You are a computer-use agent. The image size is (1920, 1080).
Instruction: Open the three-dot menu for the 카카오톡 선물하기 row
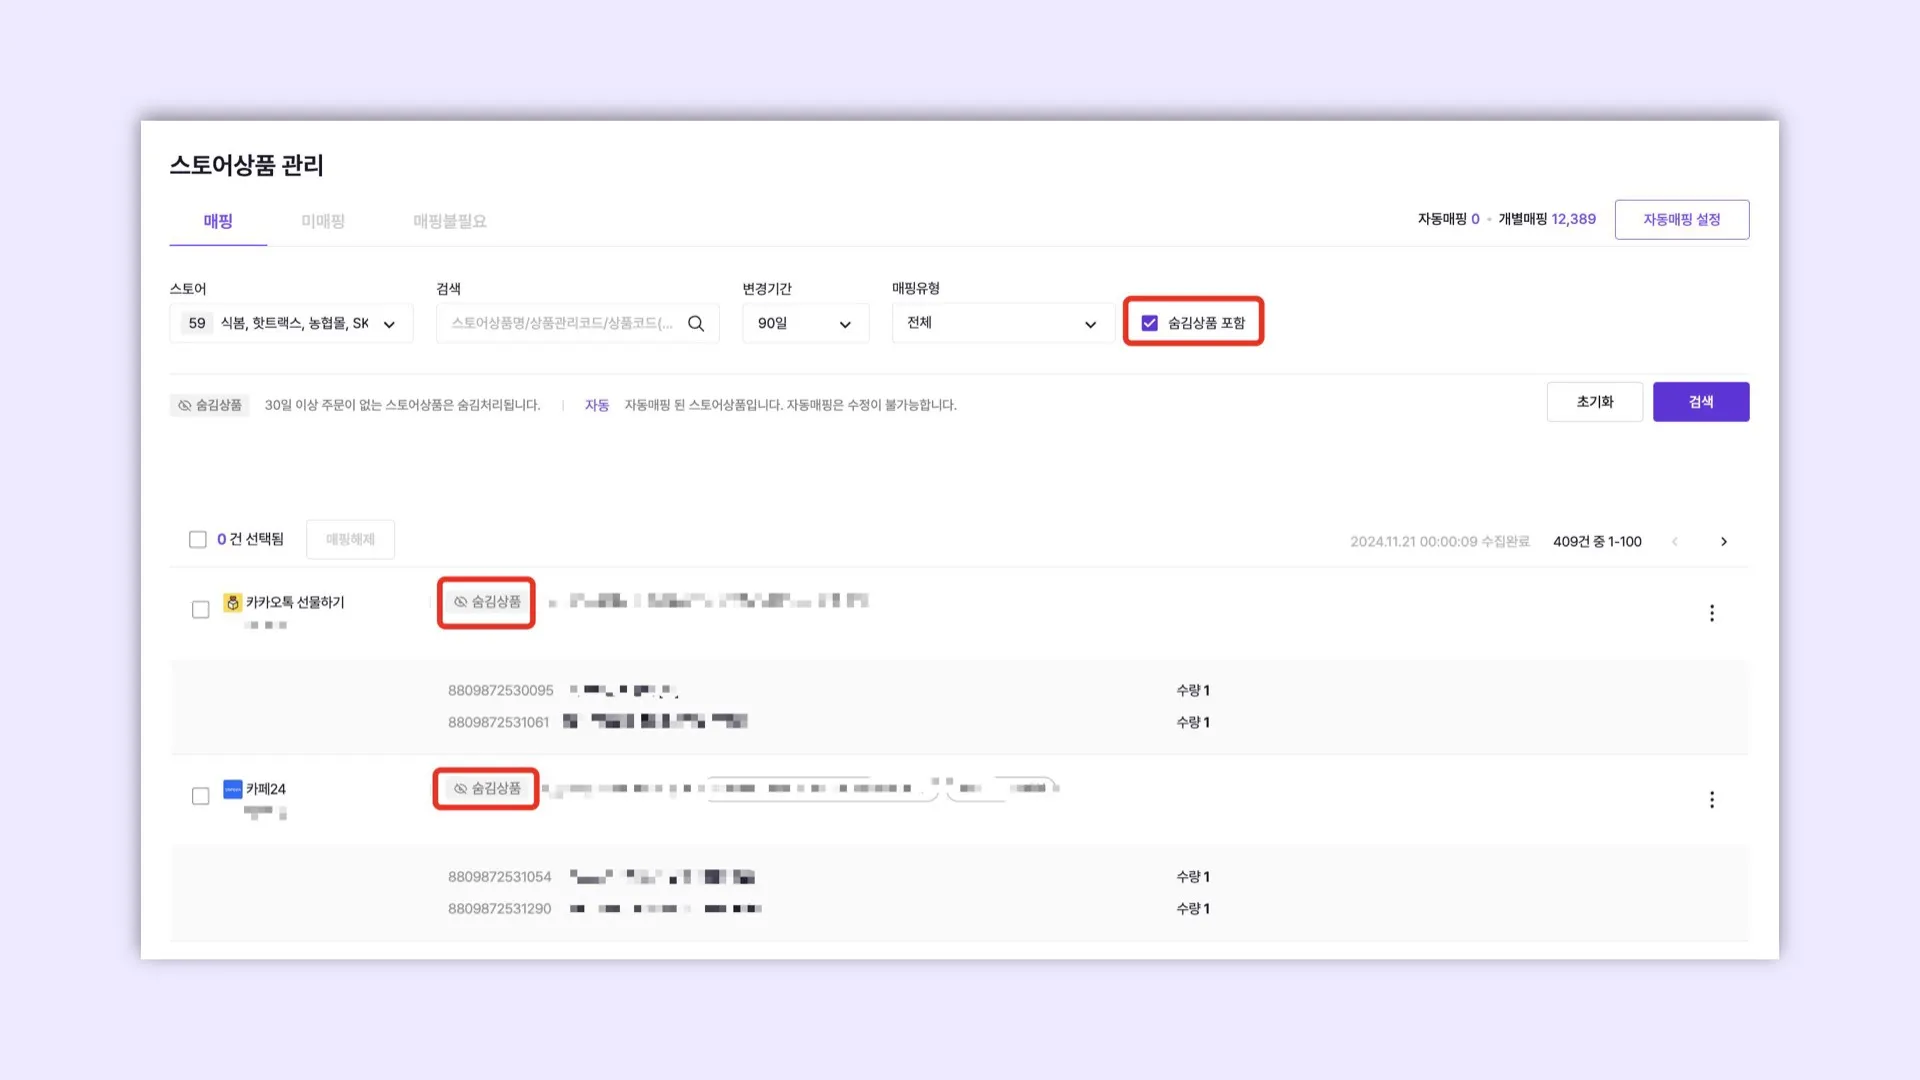click(1712, 613)
